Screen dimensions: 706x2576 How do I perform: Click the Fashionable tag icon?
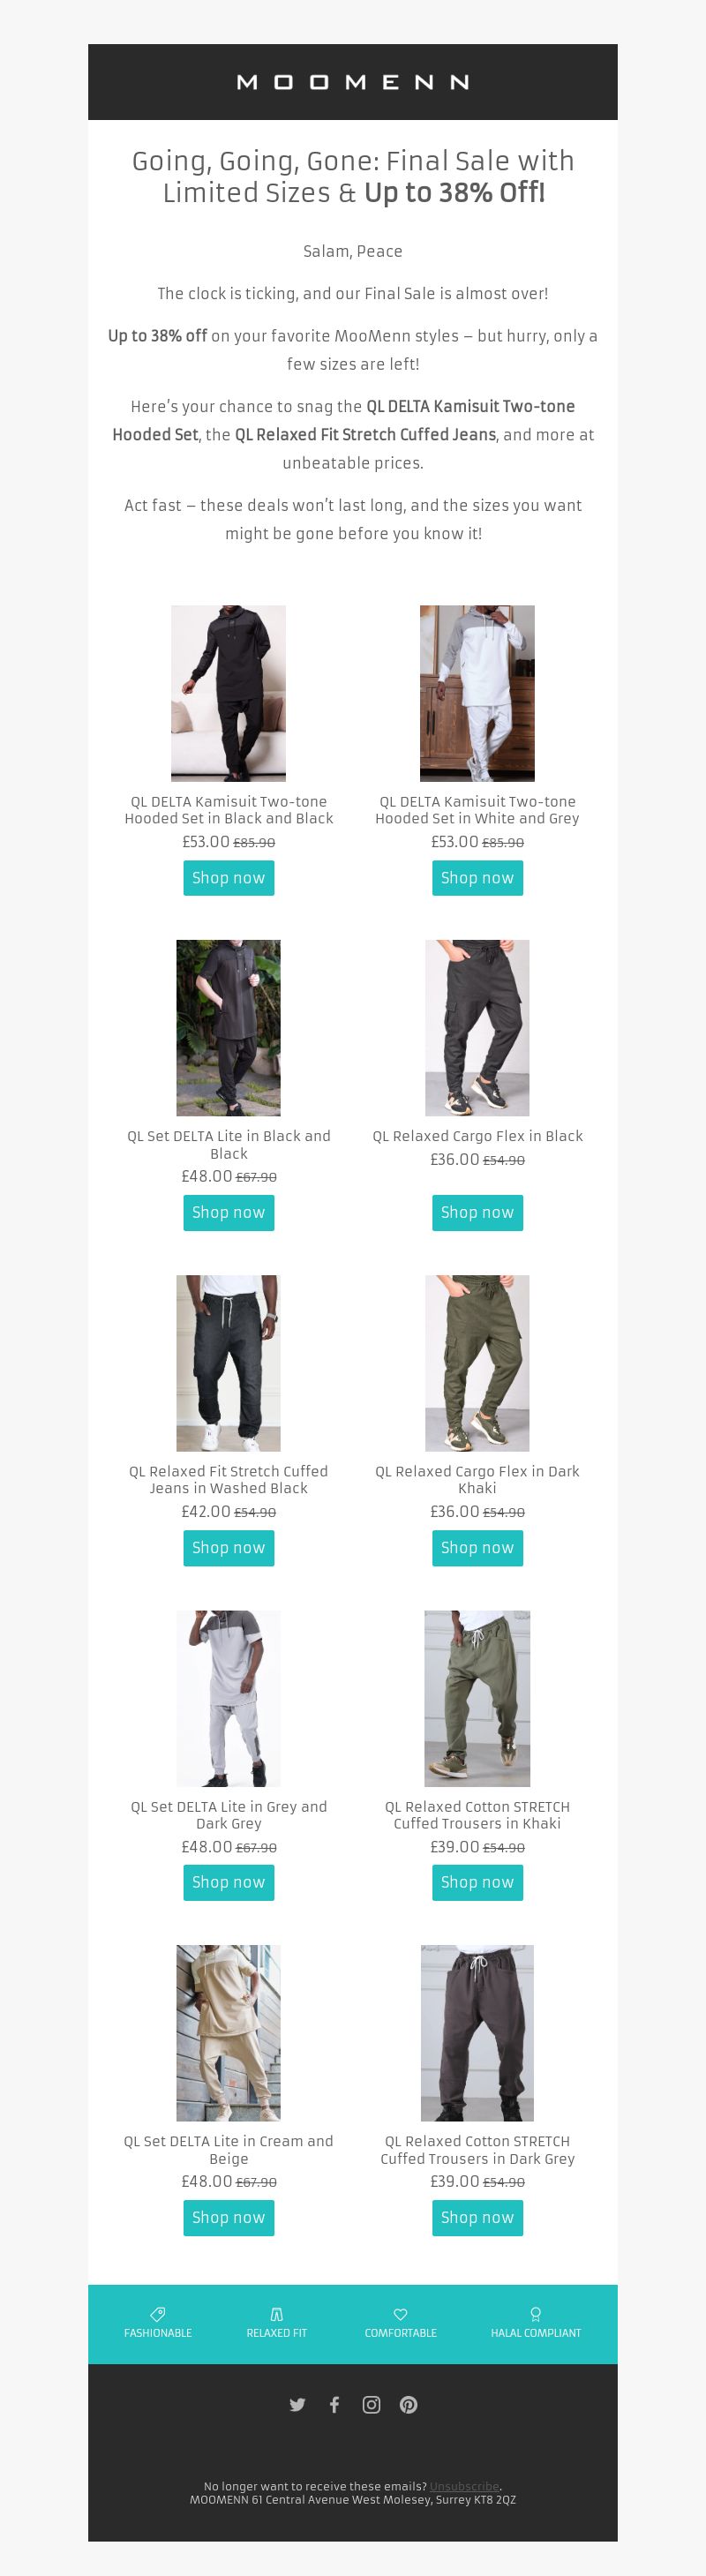pyautogui.click(x=158, y=2314)
